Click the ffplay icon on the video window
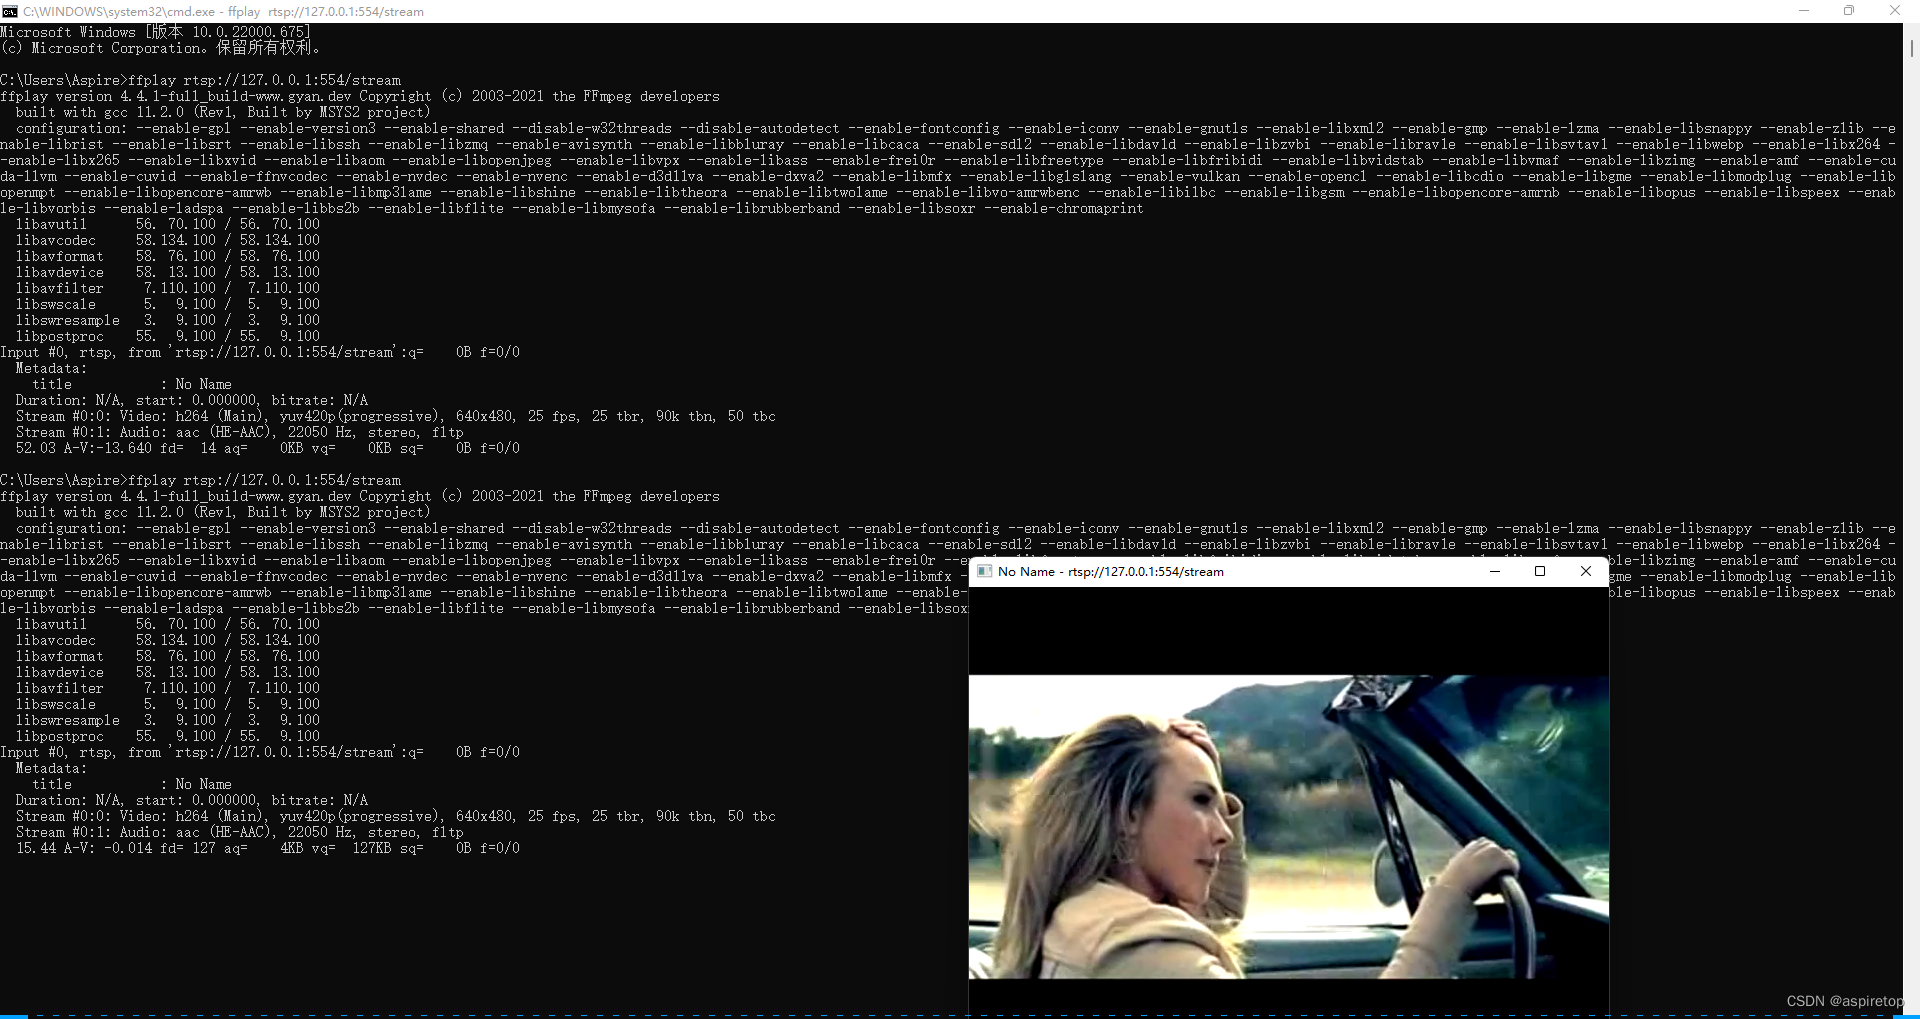This screenshot has height=1019, width=1920. pos(985,571)
